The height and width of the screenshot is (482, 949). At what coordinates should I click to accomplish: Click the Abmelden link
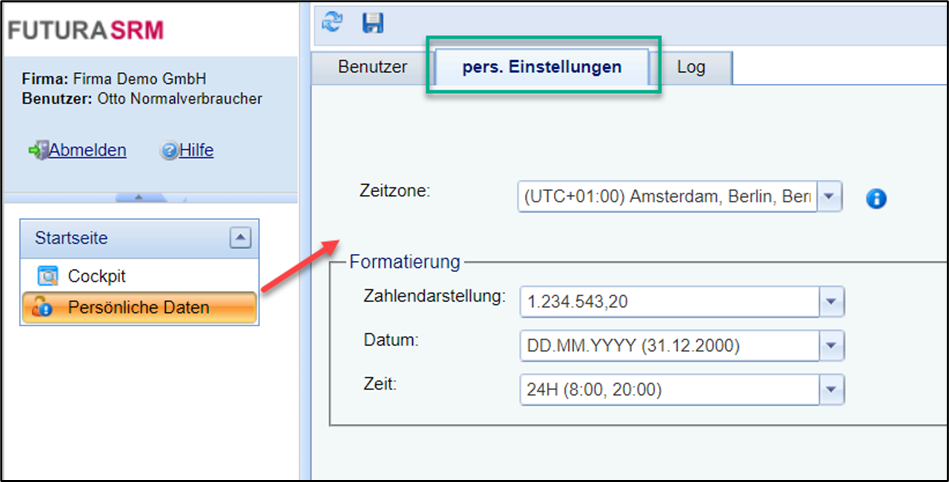[x=88, y=151]
